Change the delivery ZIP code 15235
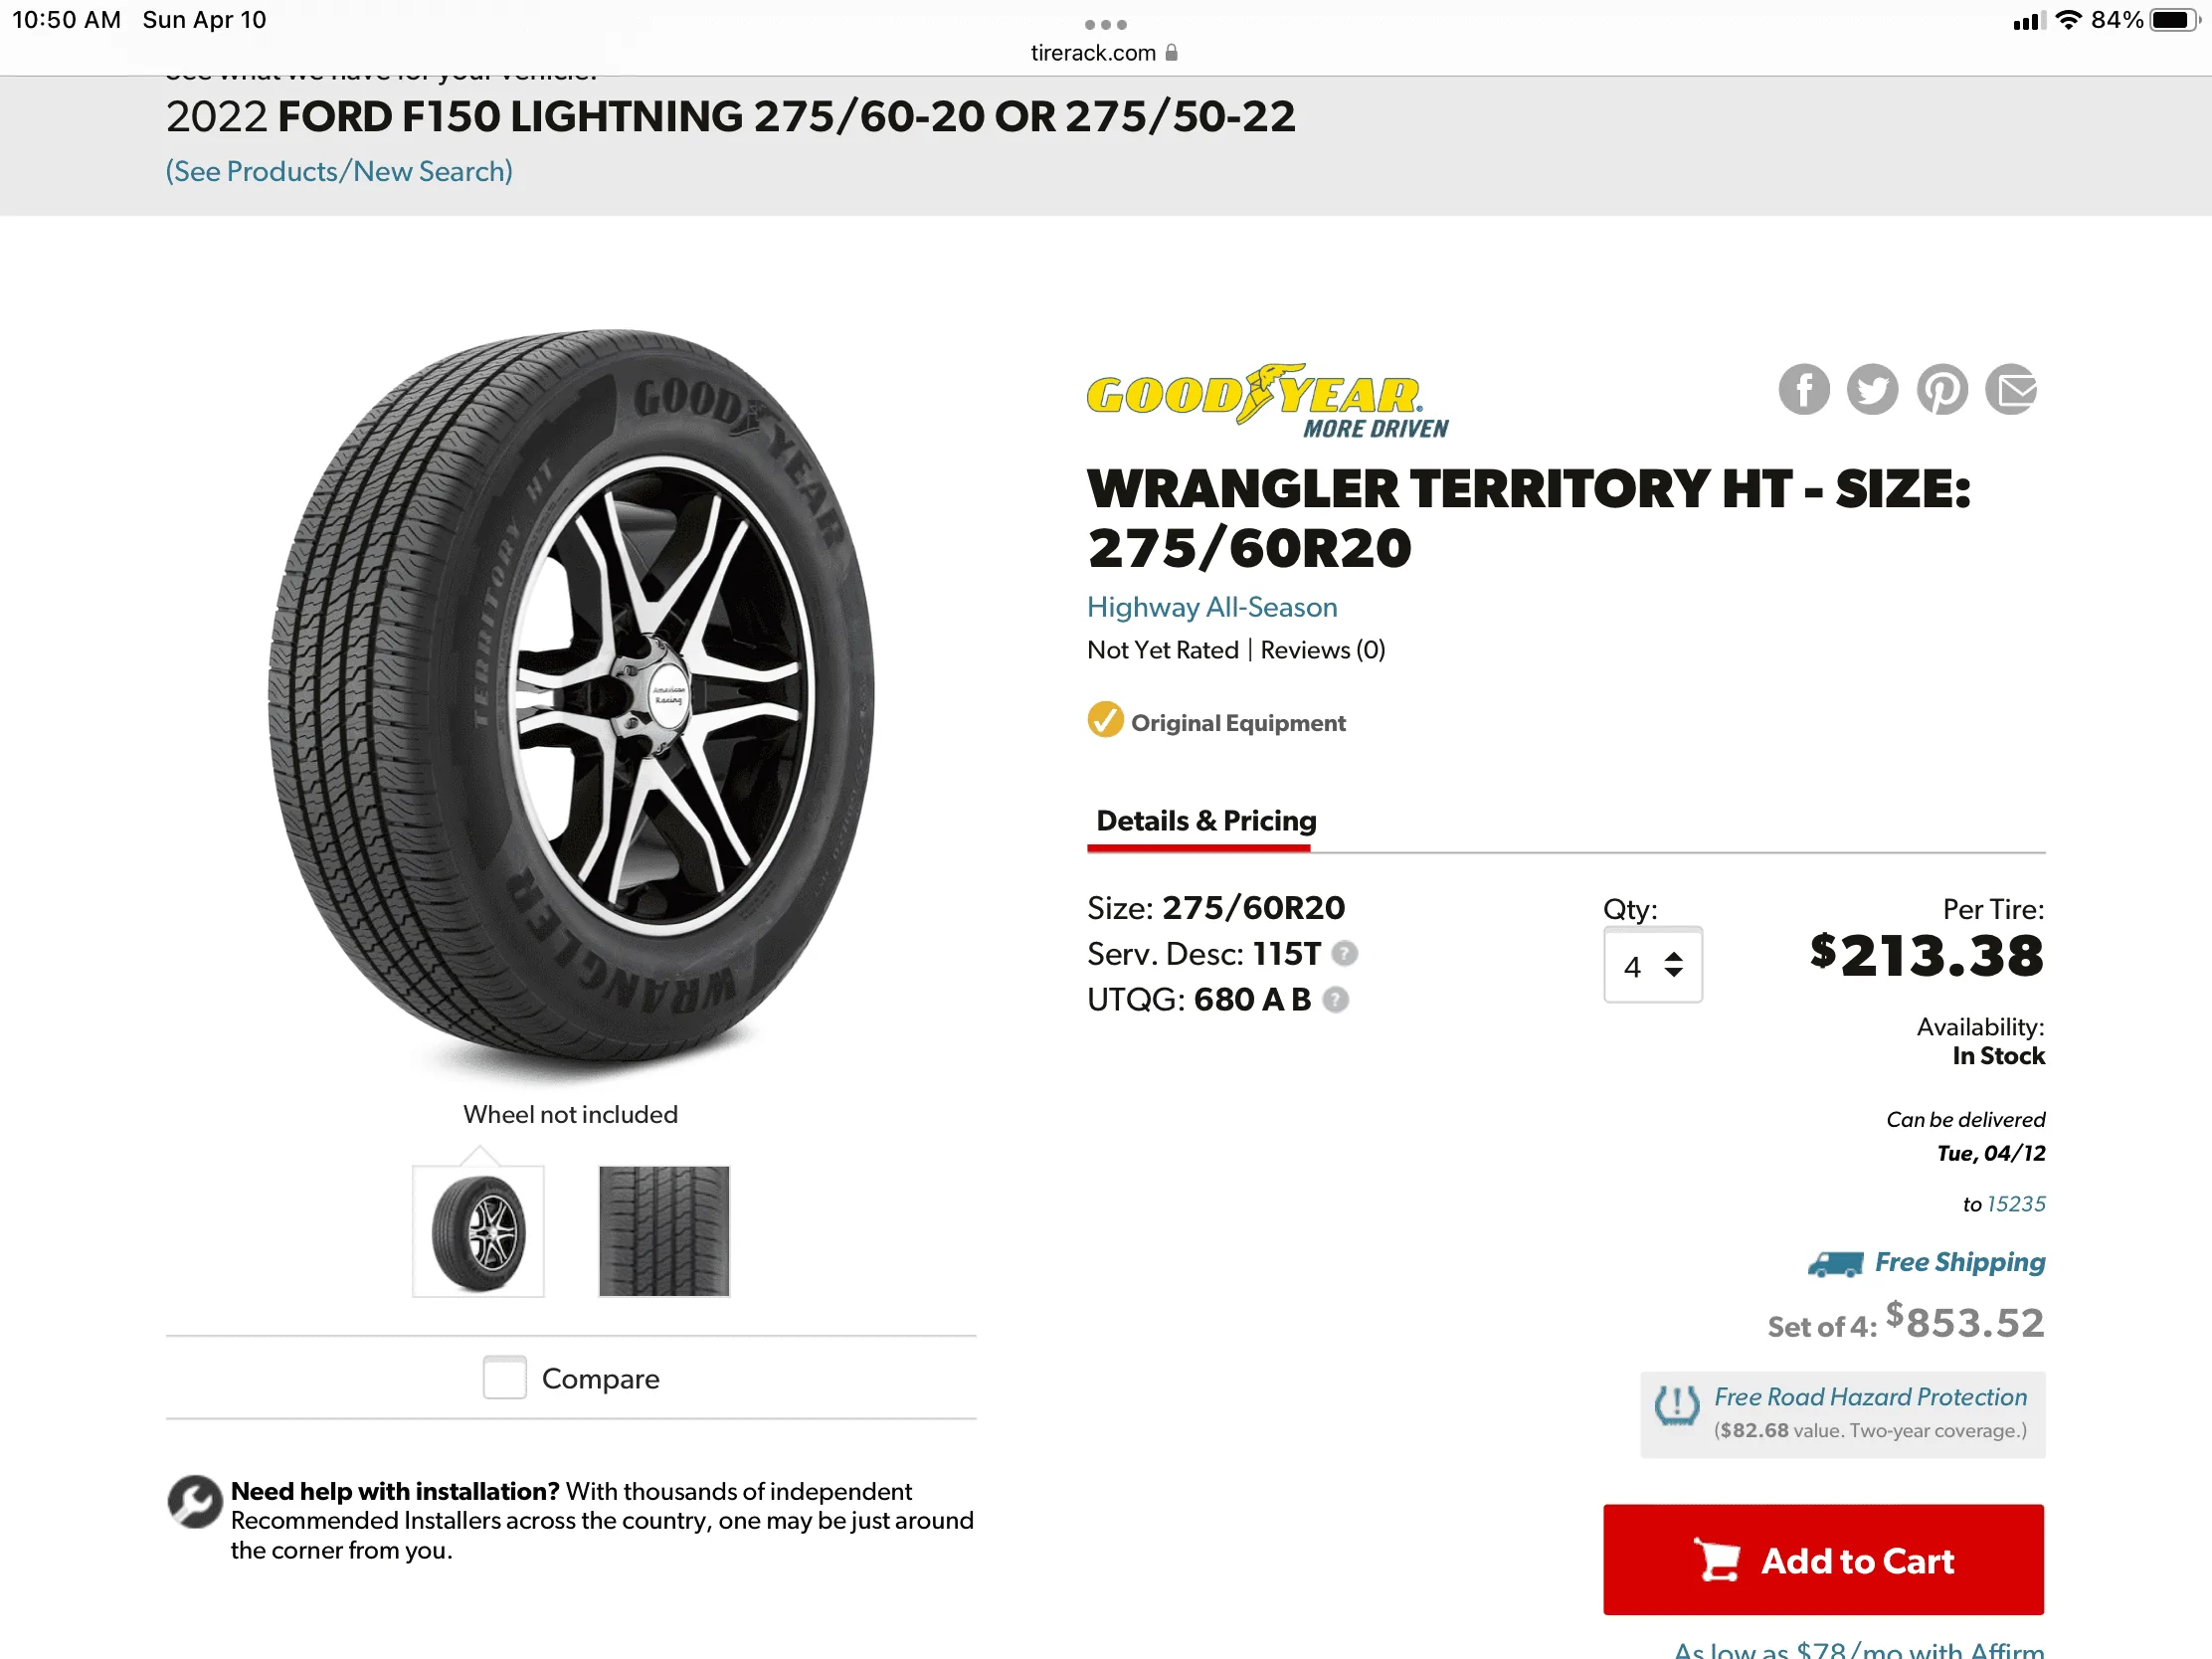This screenshot has width=2212, height=1659. (2015, 1204)
